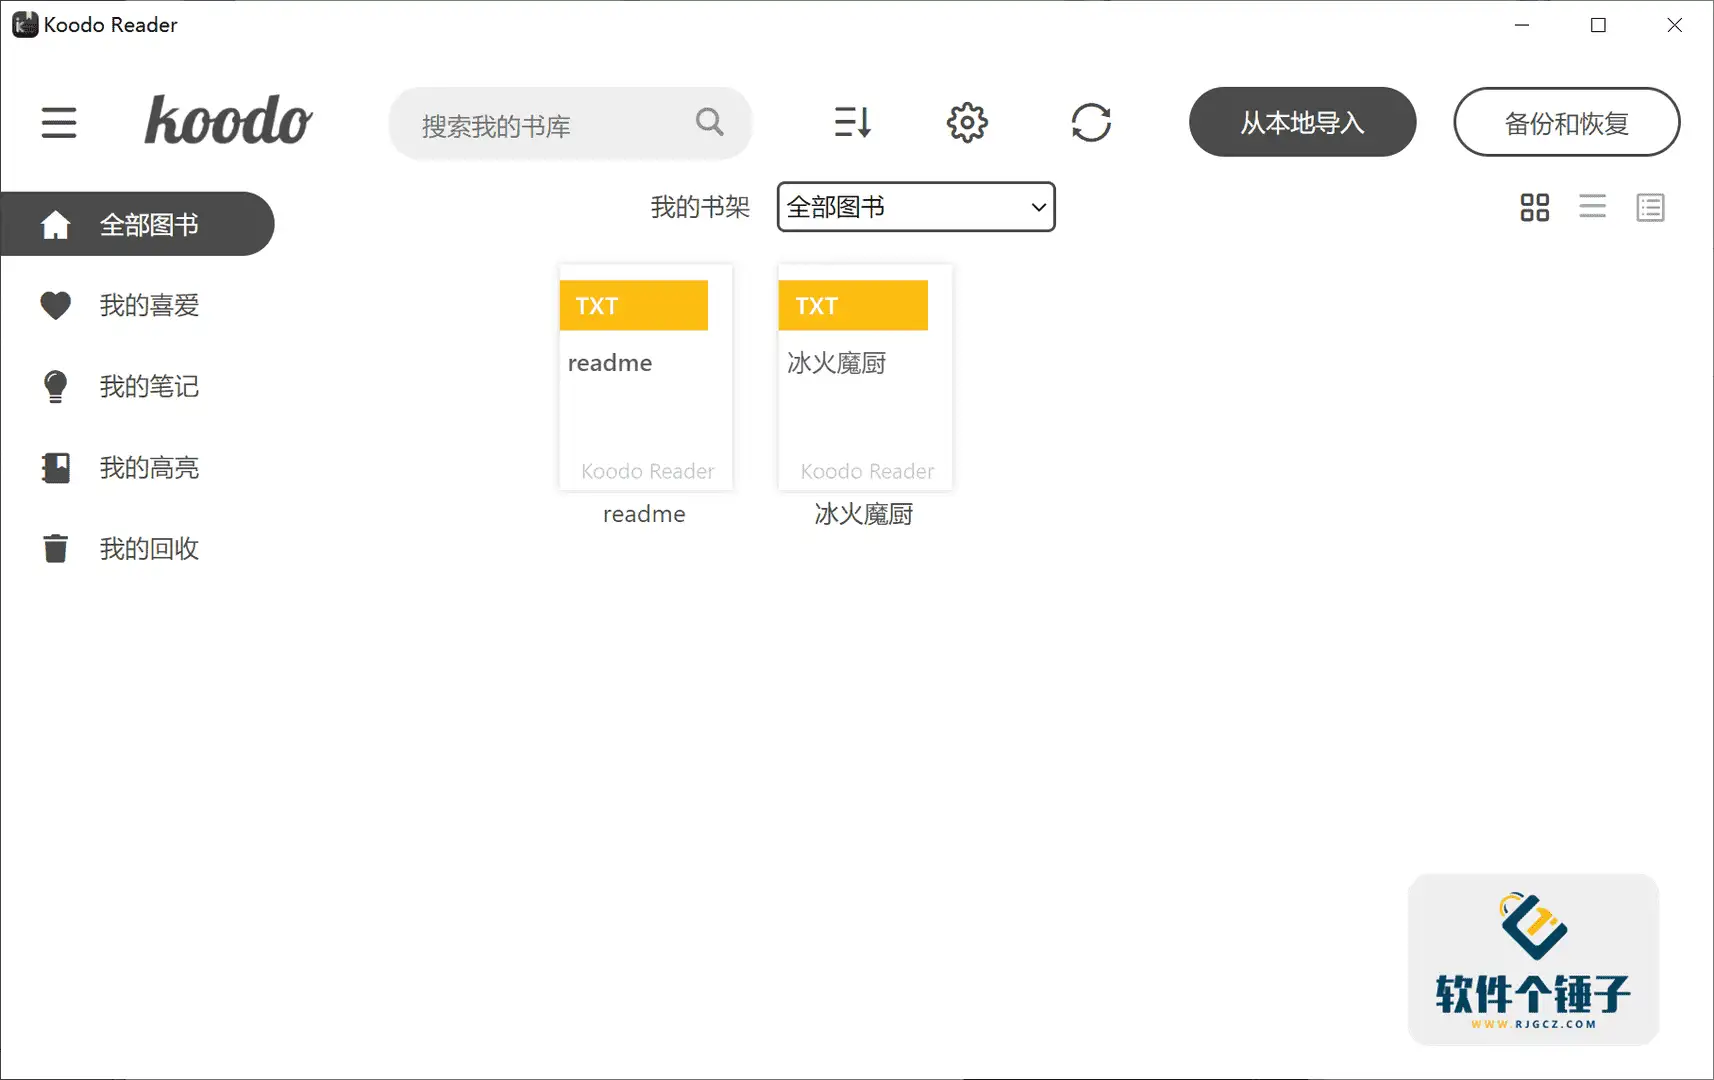Click the 我的书架 label
The width and height of the screenshot is (1714, 1080).
tap(700, 207)
